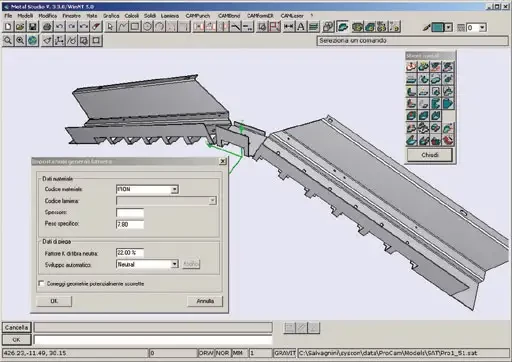The height and width of the screenshot is (362, 512).
Task: Open the Codice materiale dropdown
Action: (174, 189)
